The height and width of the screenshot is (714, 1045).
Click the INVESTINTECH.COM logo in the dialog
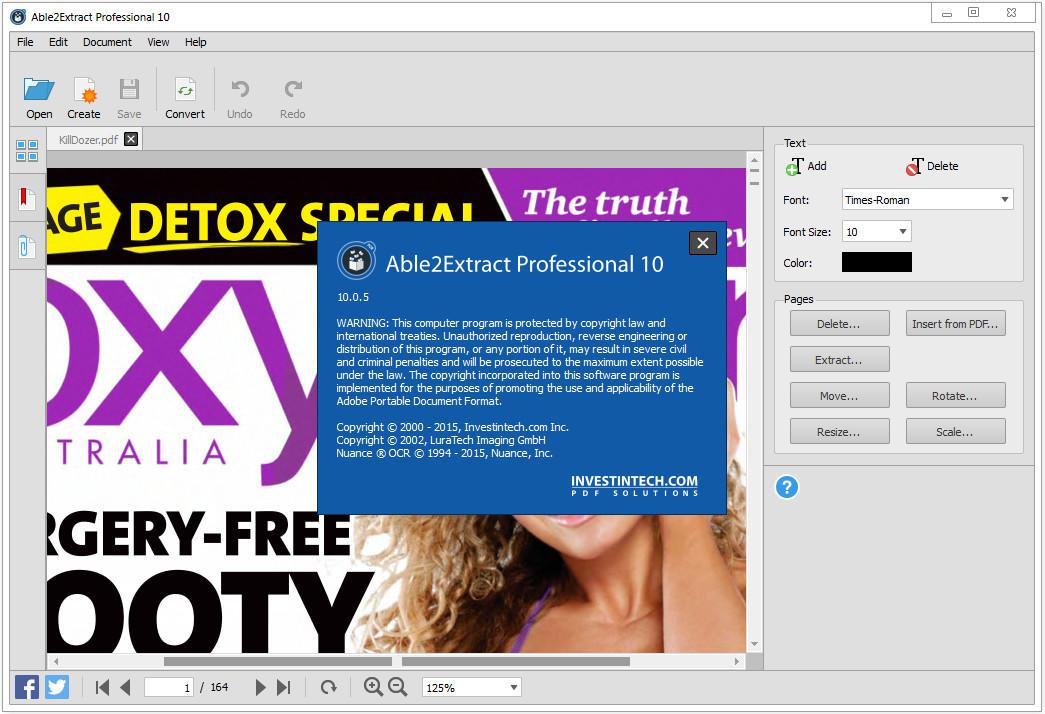pos(634,485)
